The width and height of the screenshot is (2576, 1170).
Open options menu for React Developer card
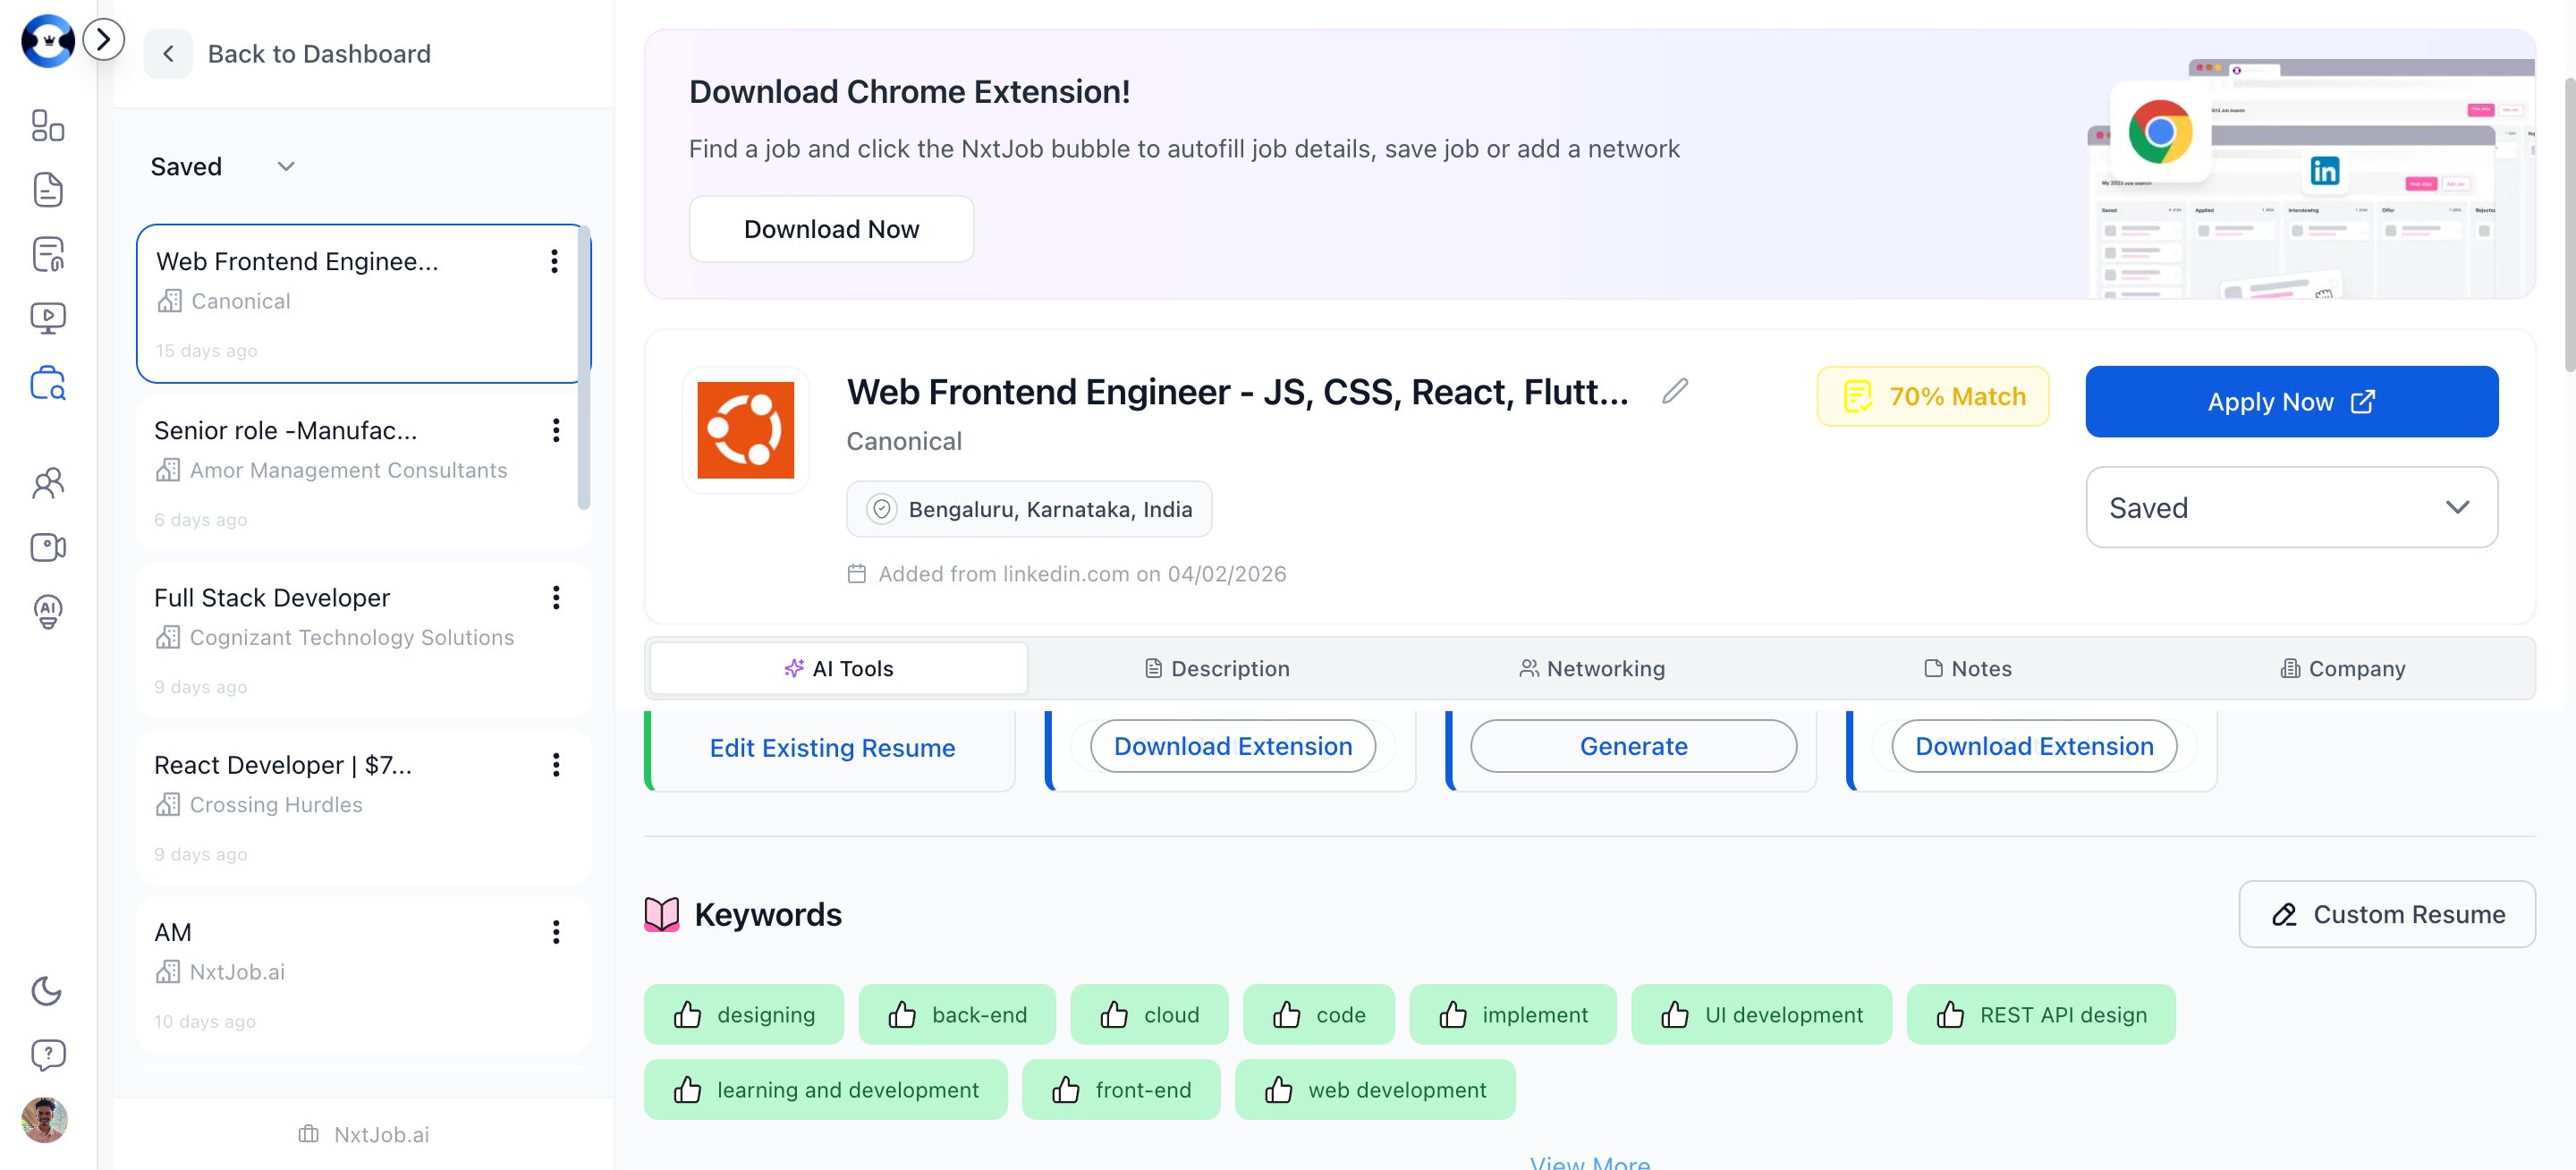pyautogui.click(x=556, y=765)
